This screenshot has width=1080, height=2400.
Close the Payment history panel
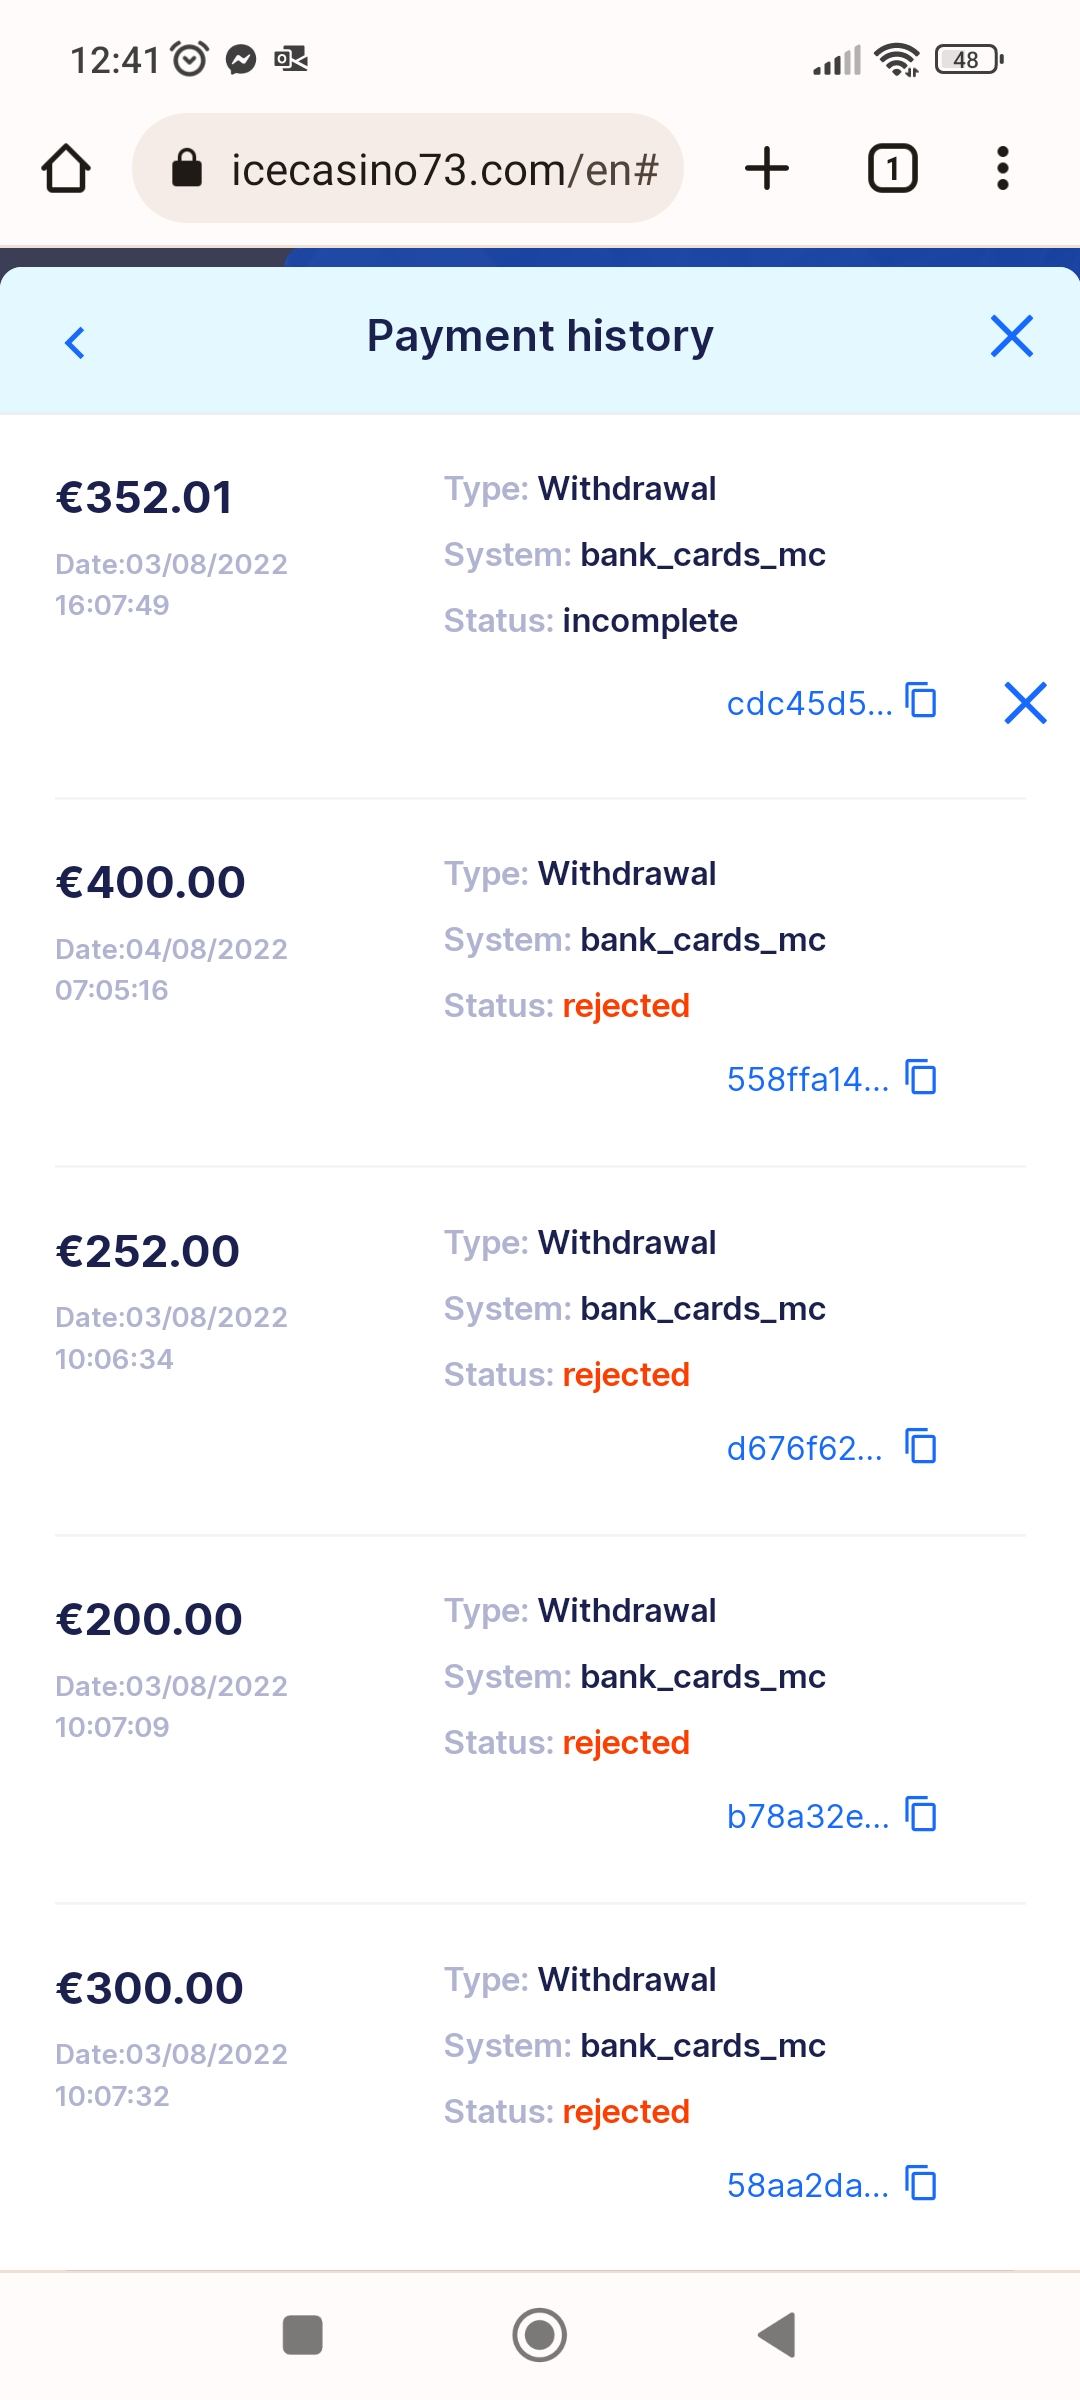pyautogui.click(x=1011, y=336)
